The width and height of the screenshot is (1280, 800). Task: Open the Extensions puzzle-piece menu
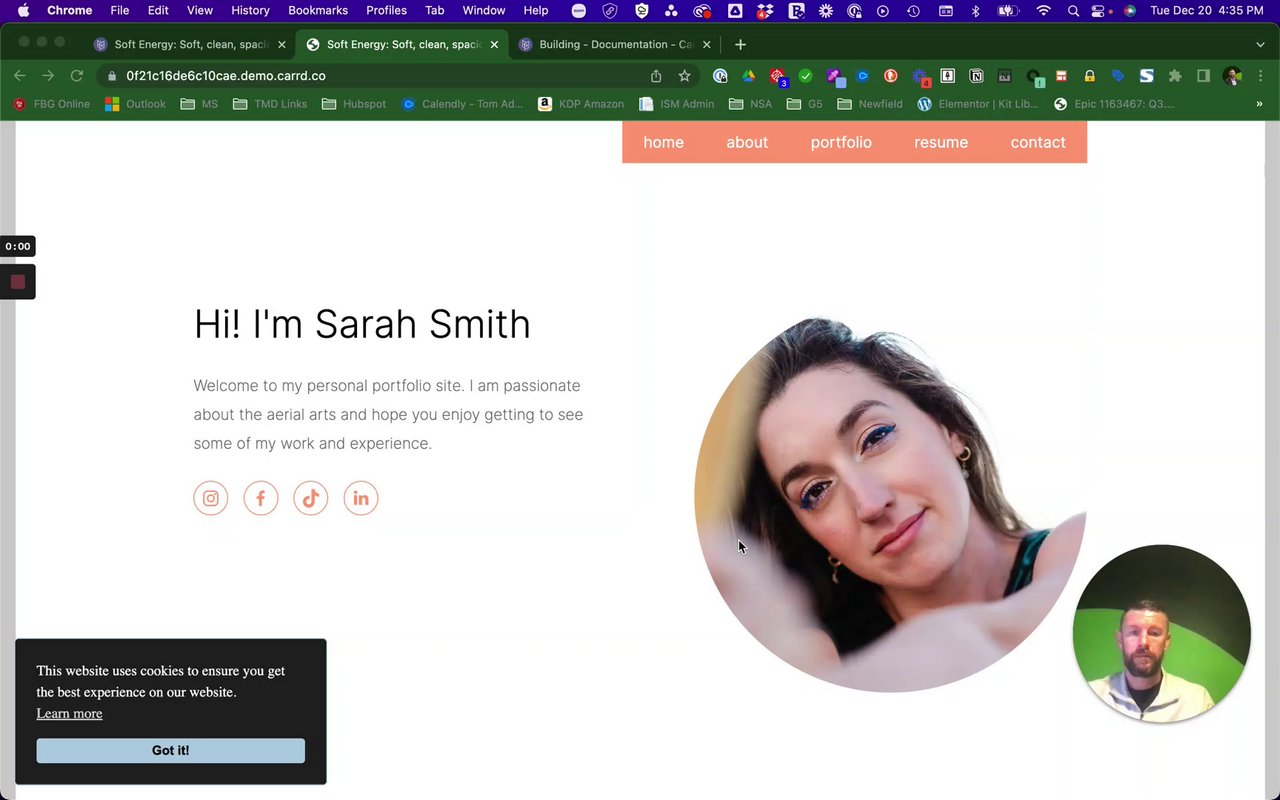pyautogui.click(x=1175, y=76)
